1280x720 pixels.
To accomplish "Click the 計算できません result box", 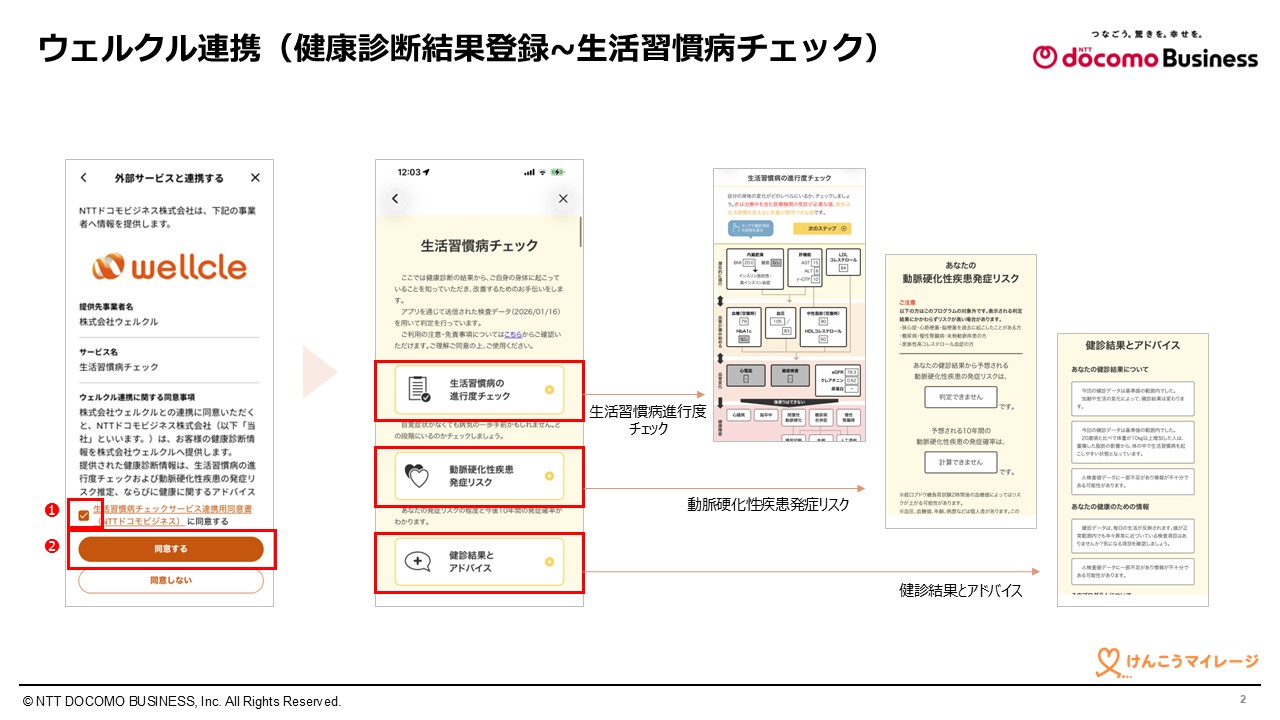I will [960, 461].
